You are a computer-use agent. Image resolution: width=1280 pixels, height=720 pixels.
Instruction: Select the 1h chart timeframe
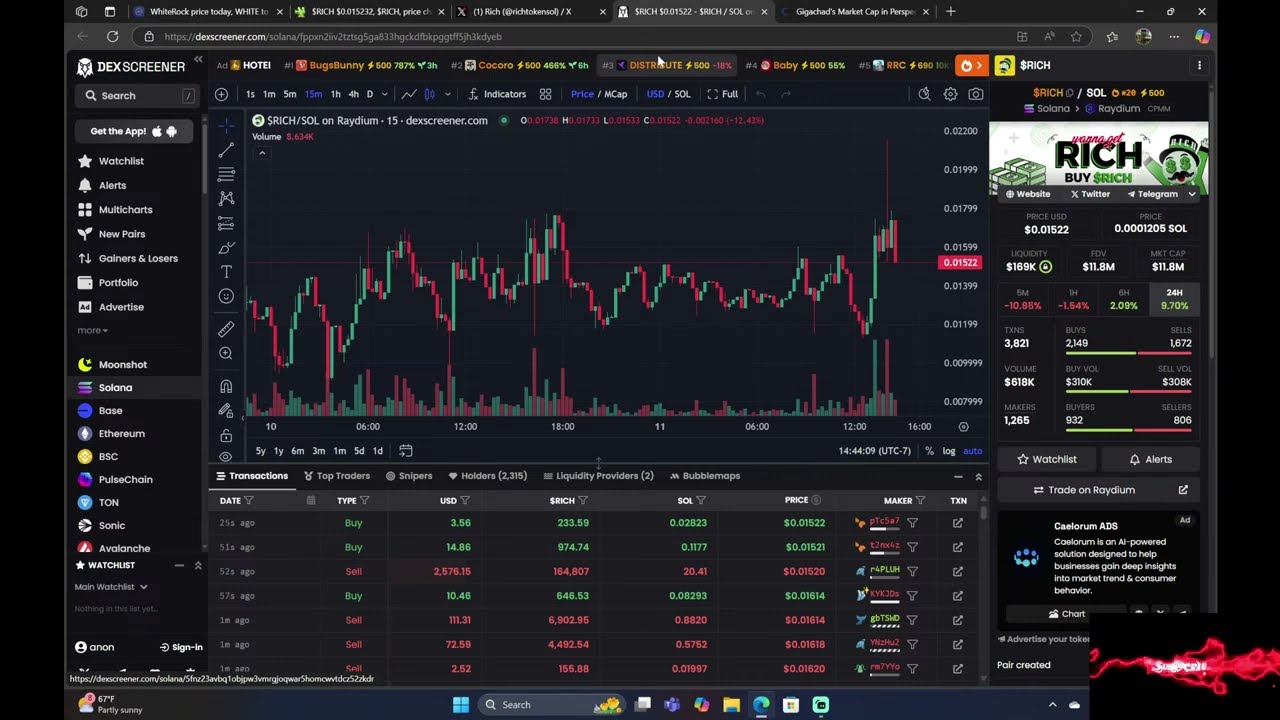coord(335,94)
